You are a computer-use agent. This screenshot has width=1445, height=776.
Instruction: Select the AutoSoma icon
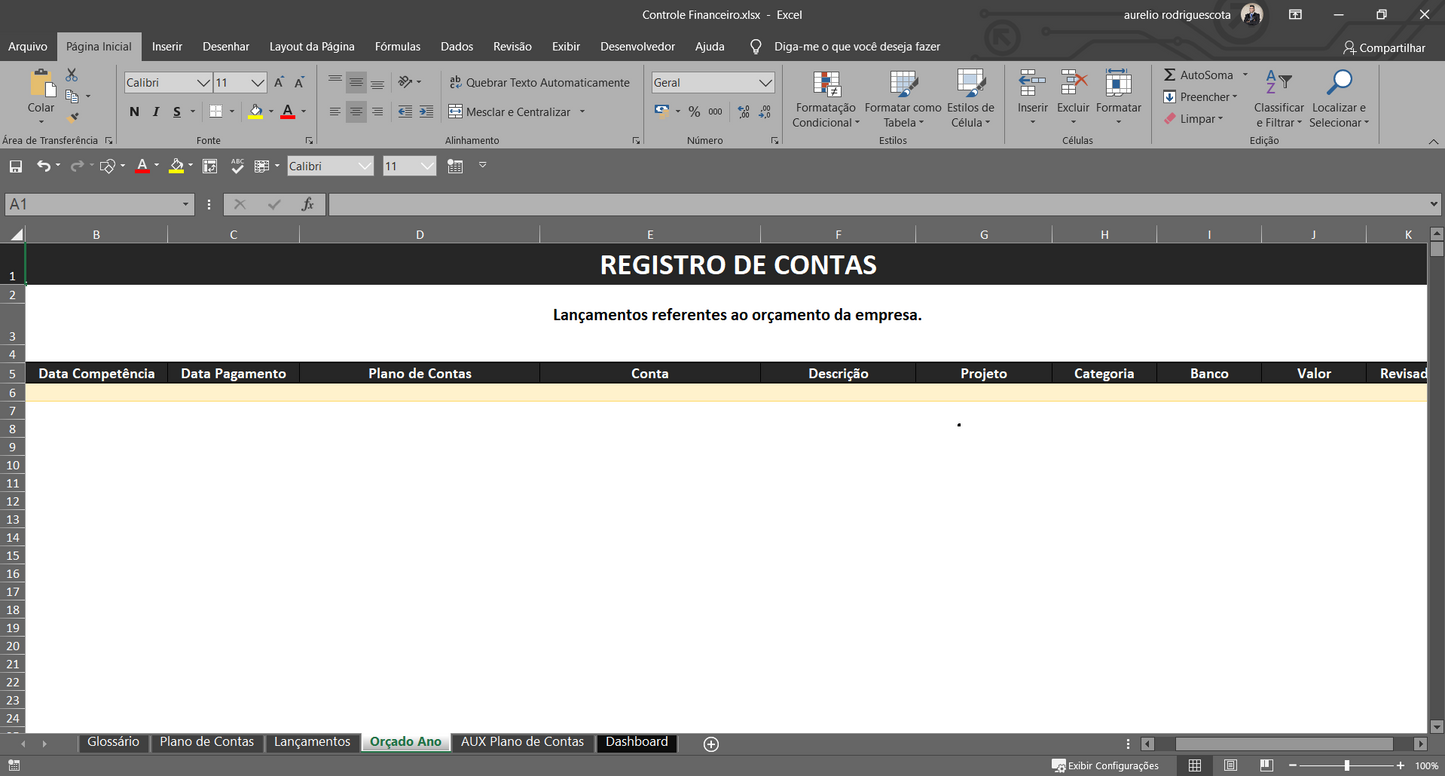tap(1172, 74)
